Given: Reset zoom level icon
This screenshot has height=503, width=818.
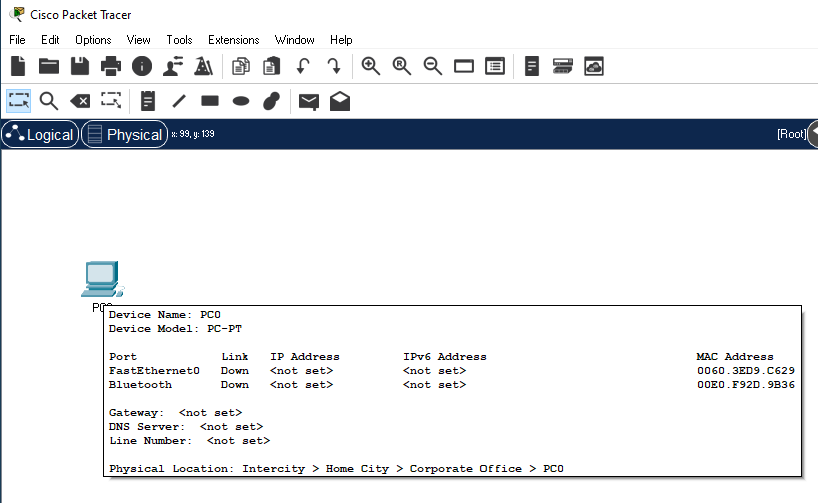Looking at the screenshot, I should coord(402,66).
